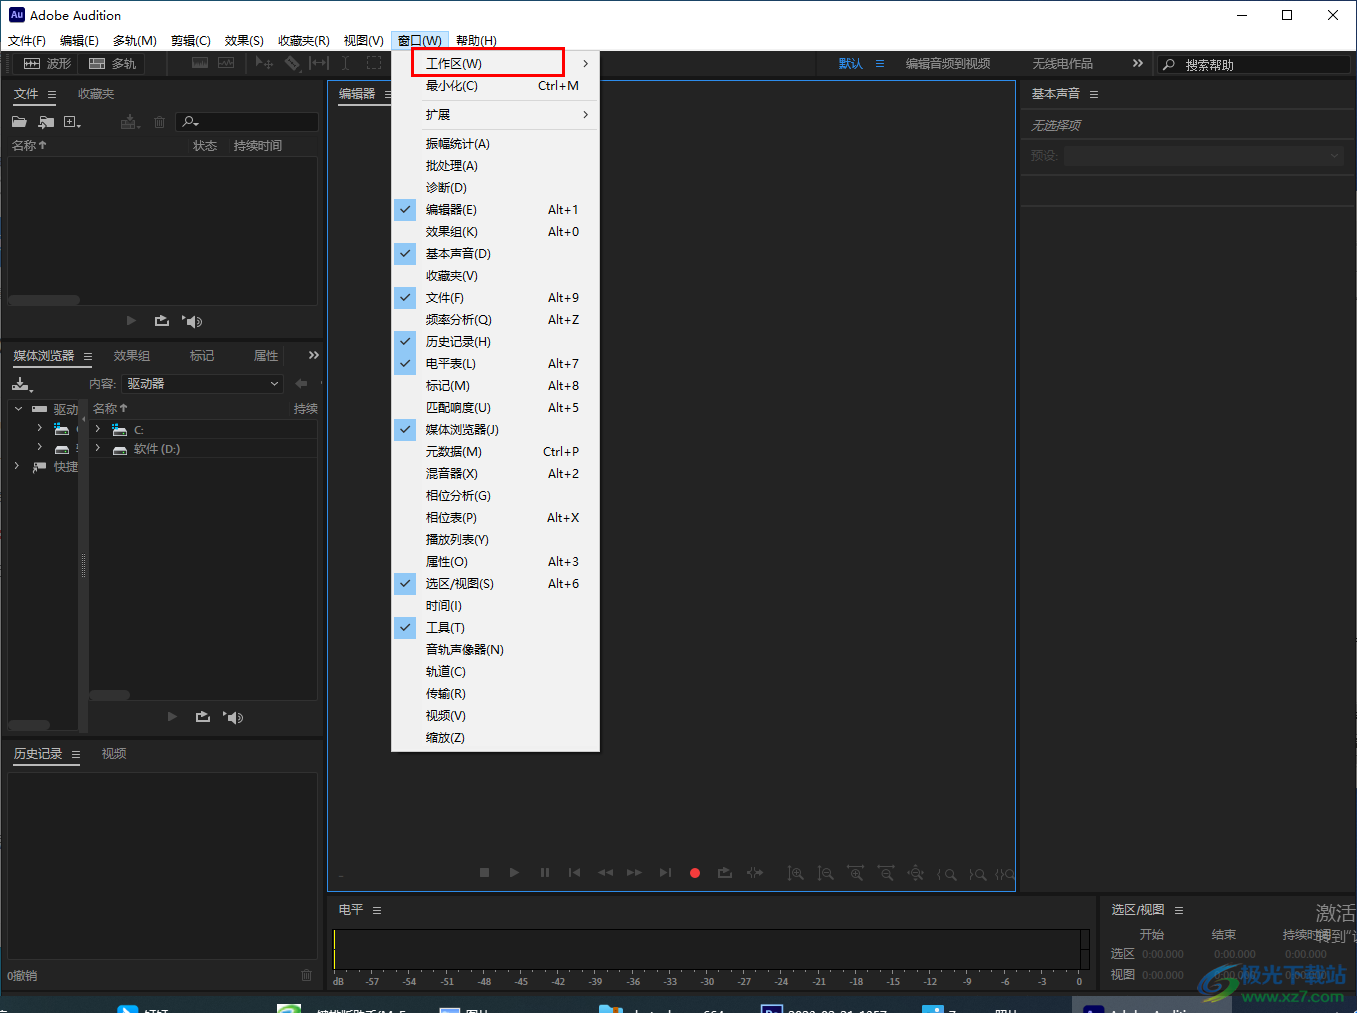1357x1013 pixels.
Task: Click the zoom in amplitude icon
Action: [x=795, y=873]
